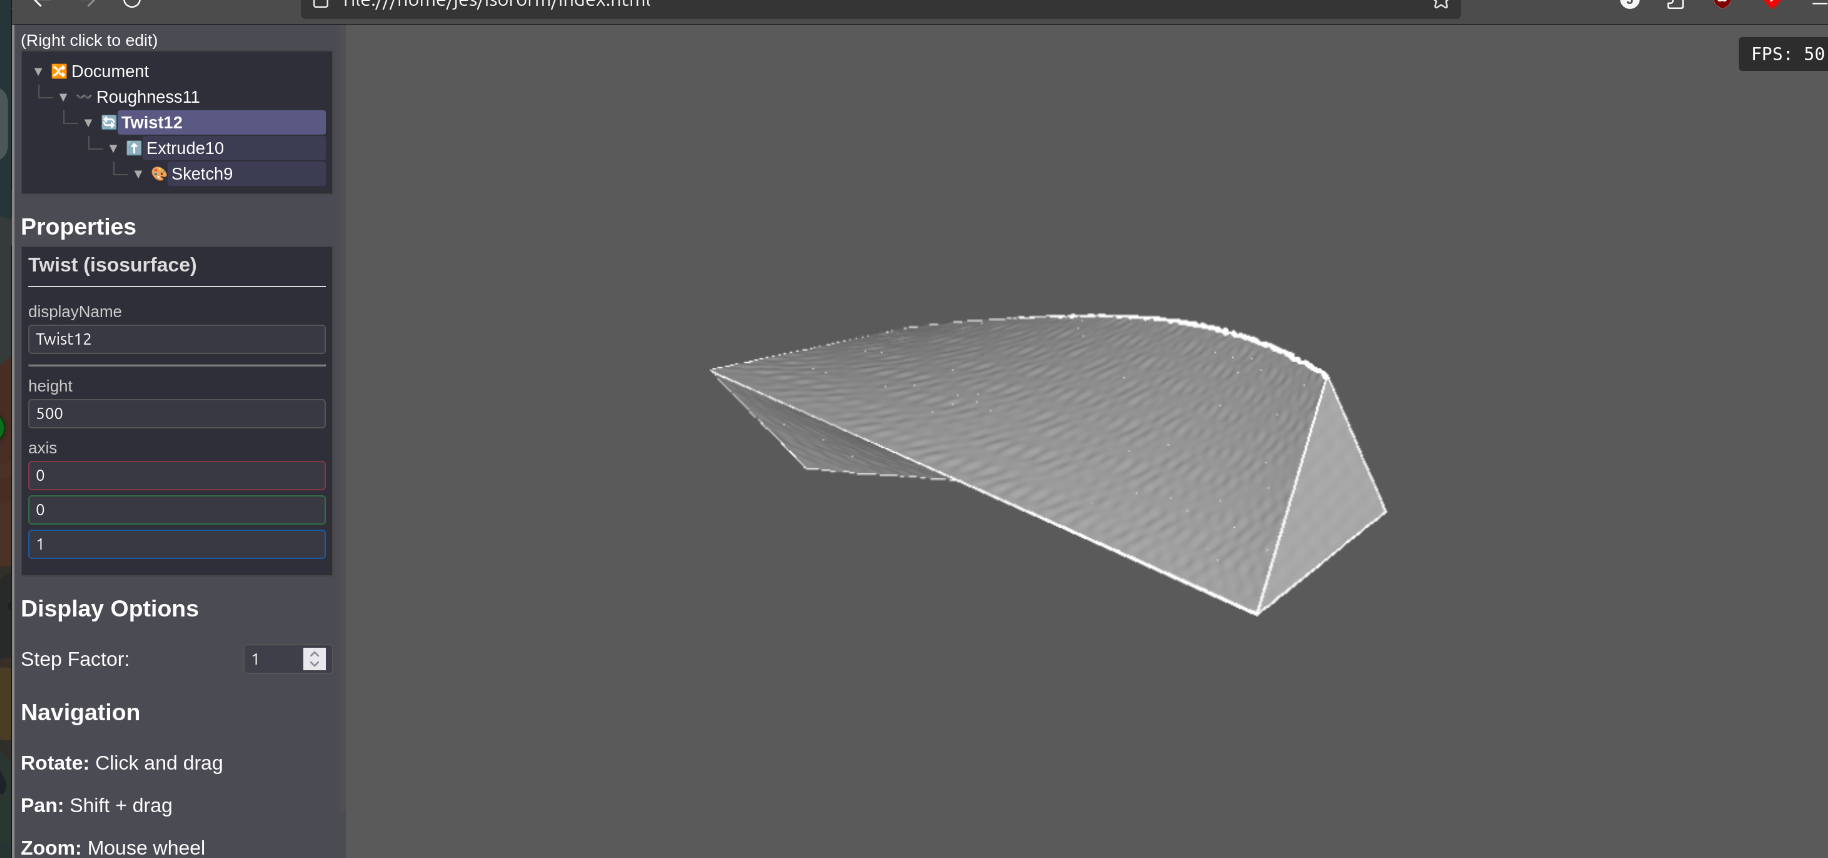1828x858 pixels.
Task: Click the blue twist icon beside Twist12
Action: [x=109, y=123]
